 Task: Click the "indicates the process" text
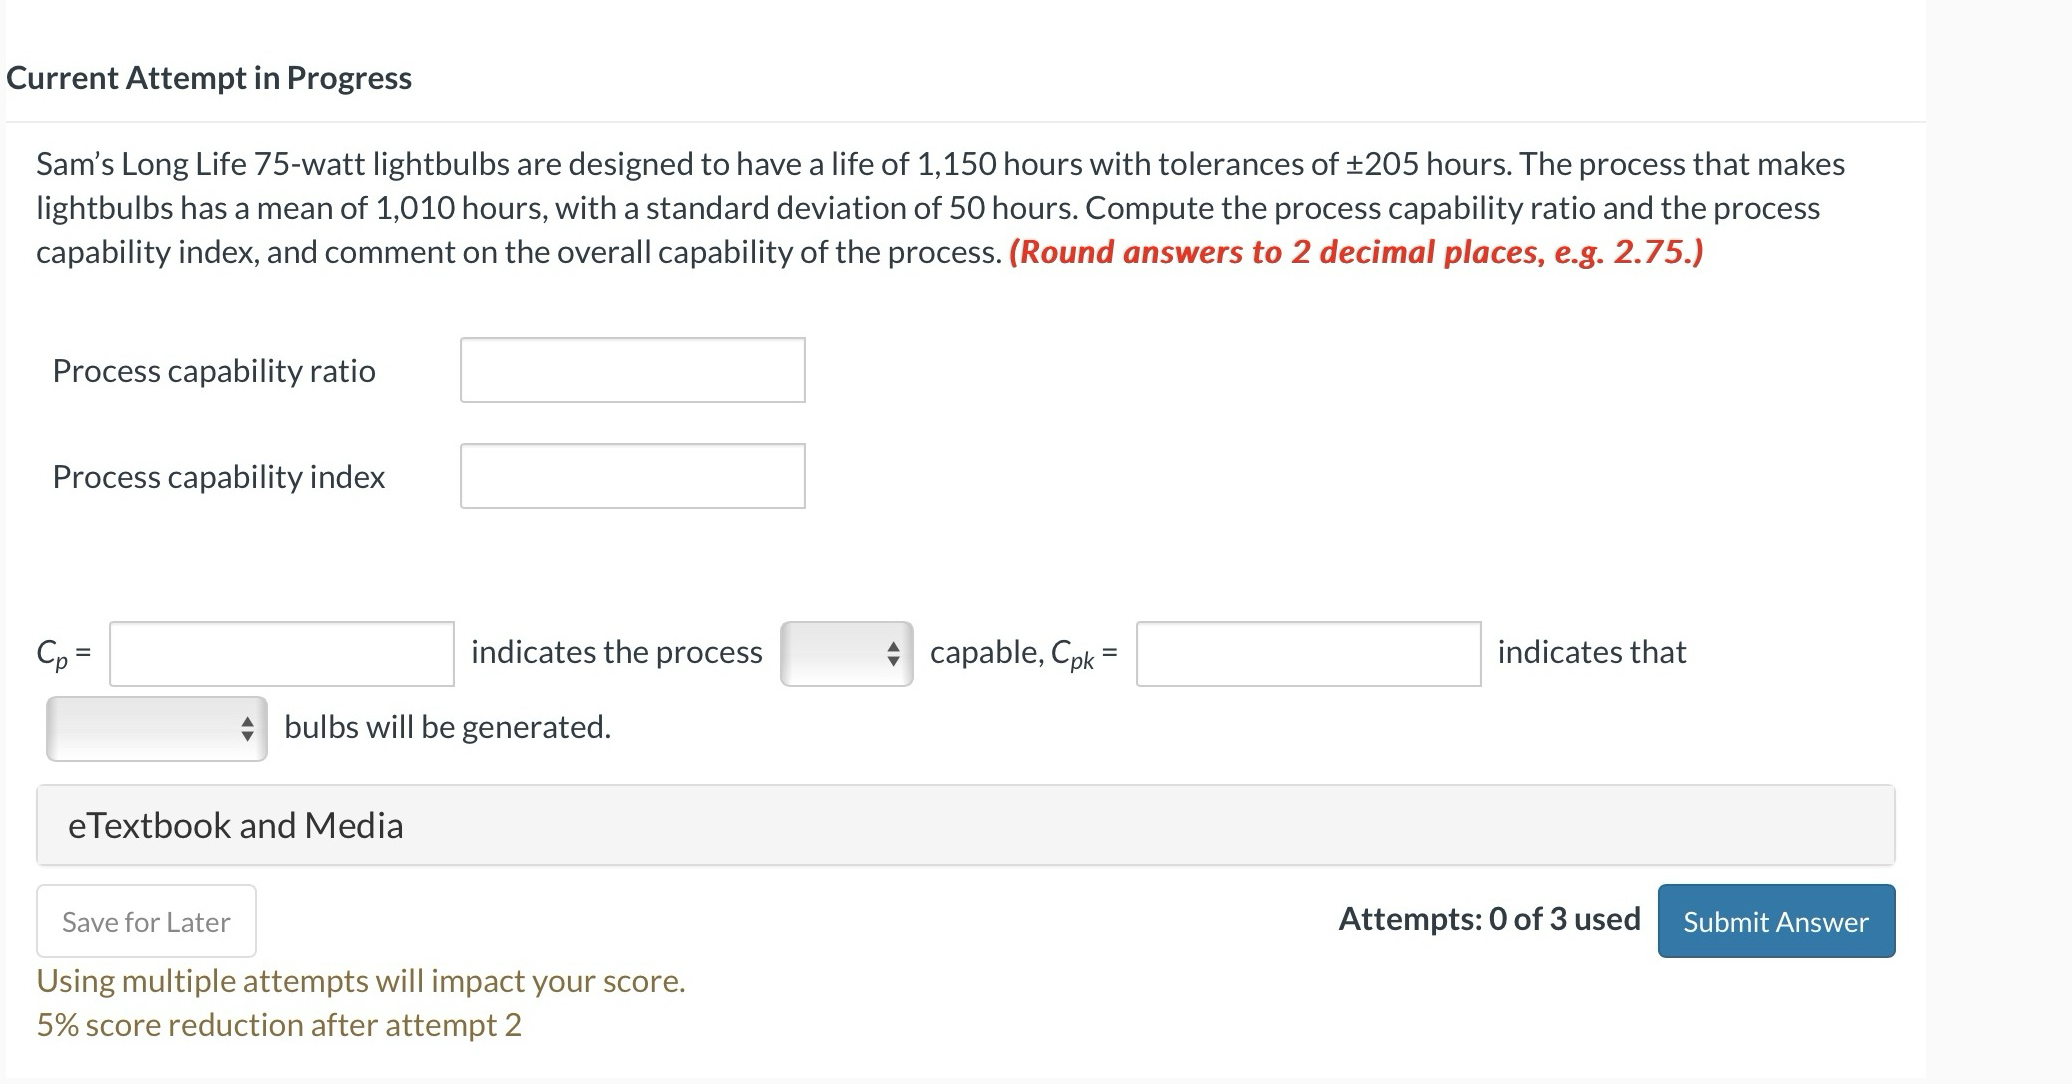[x=616, y=652]
